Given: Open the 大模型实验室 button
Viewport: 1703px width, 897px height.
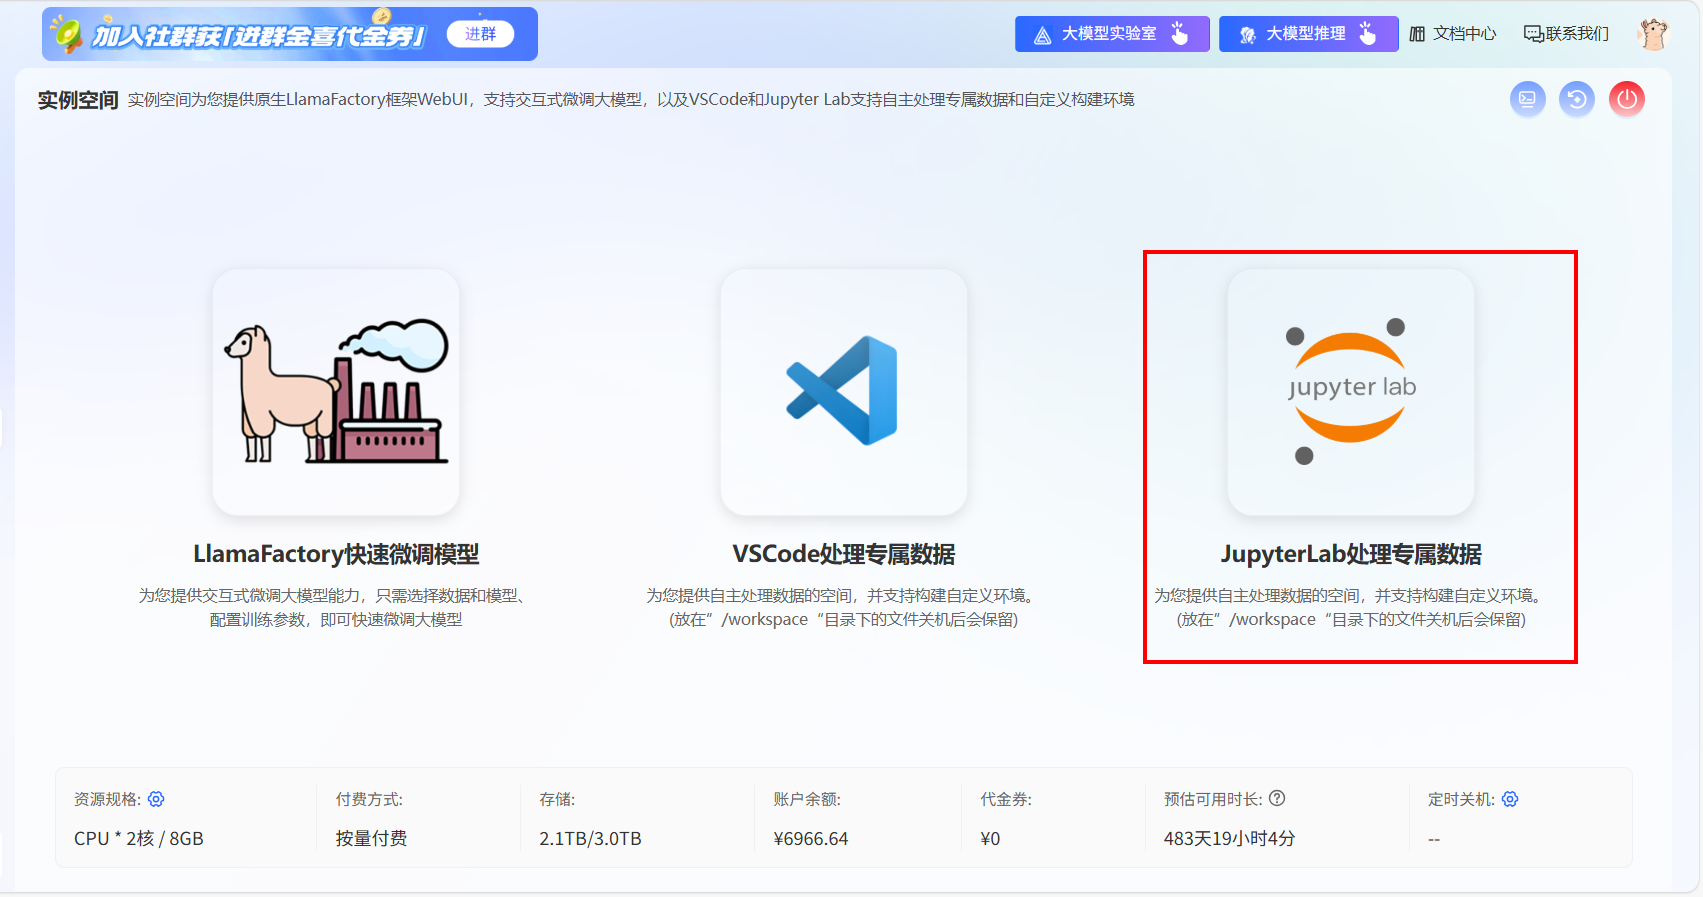Looking at the screenshot, I should [x=1111, y=34].
